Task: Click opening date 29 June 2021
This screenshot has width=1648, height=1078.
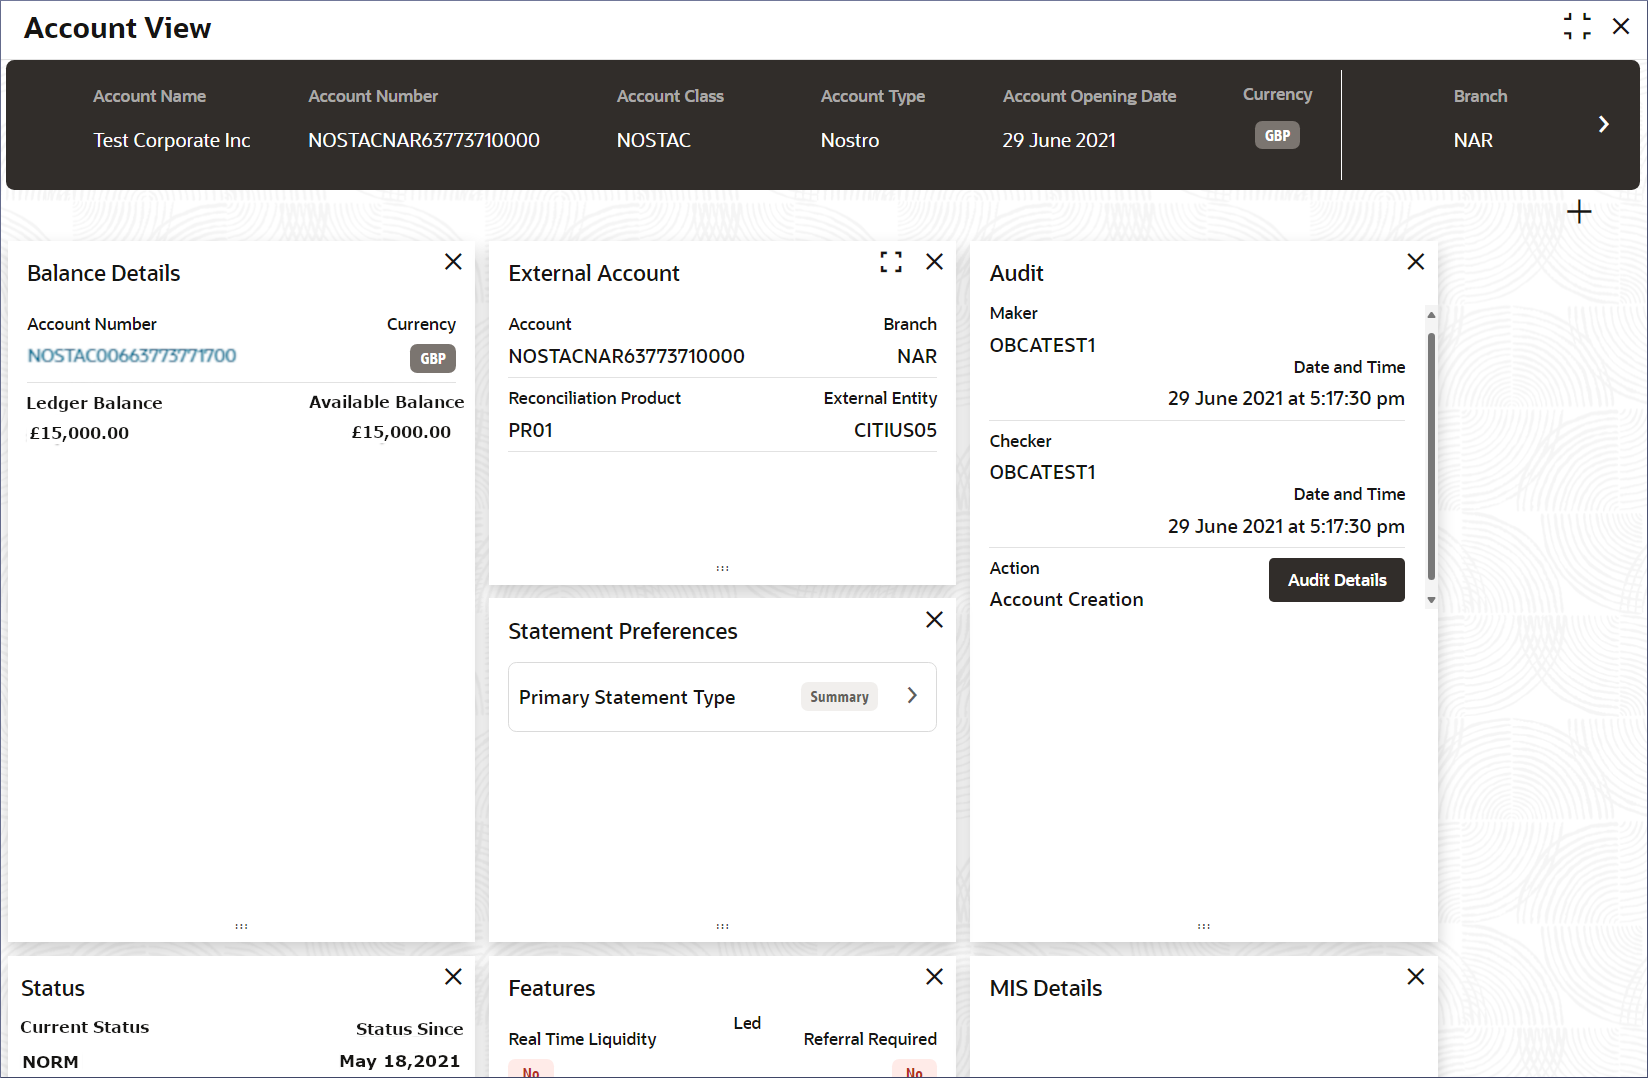Action: click(1059, 140)
